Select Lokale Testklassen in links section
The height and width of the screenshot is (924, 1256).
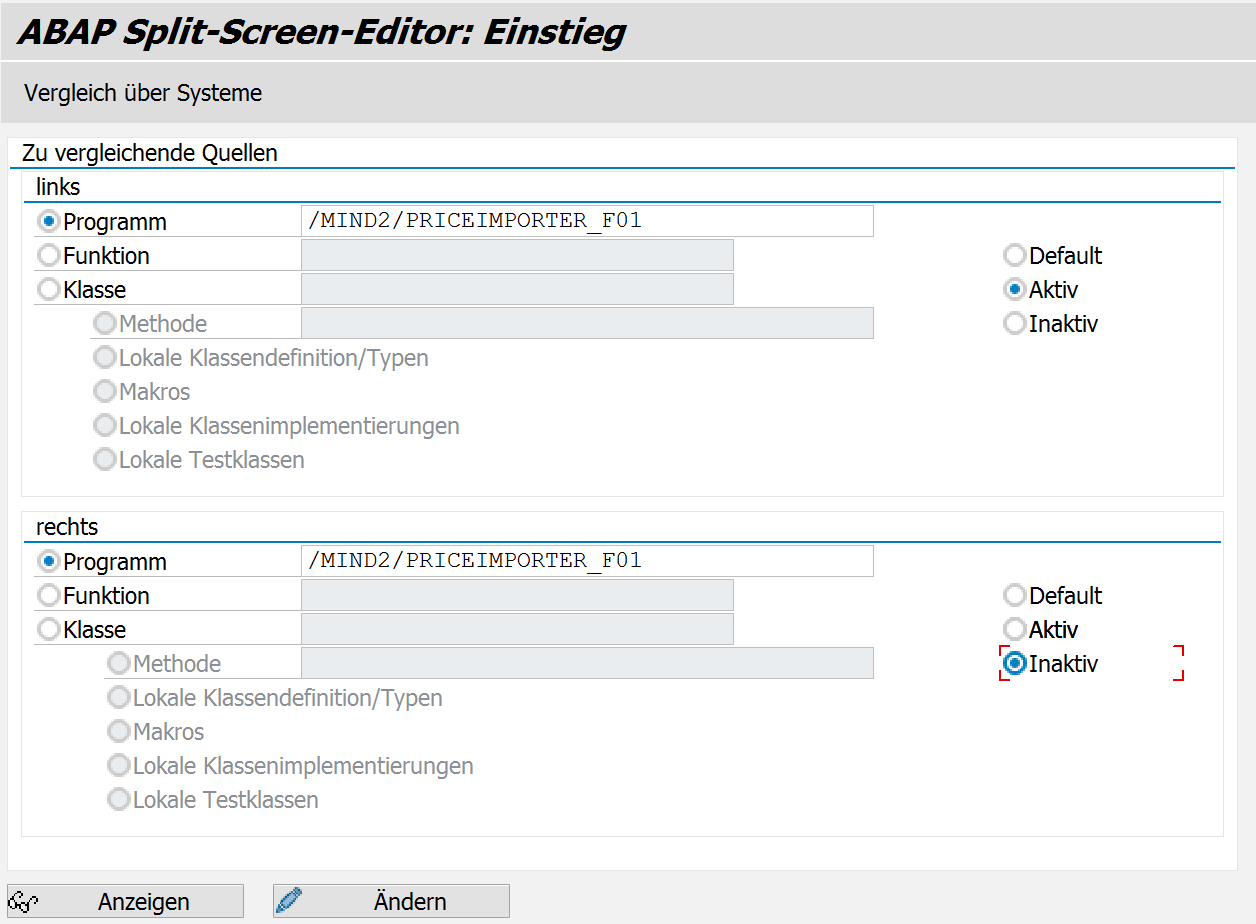(x=105, y=459)
